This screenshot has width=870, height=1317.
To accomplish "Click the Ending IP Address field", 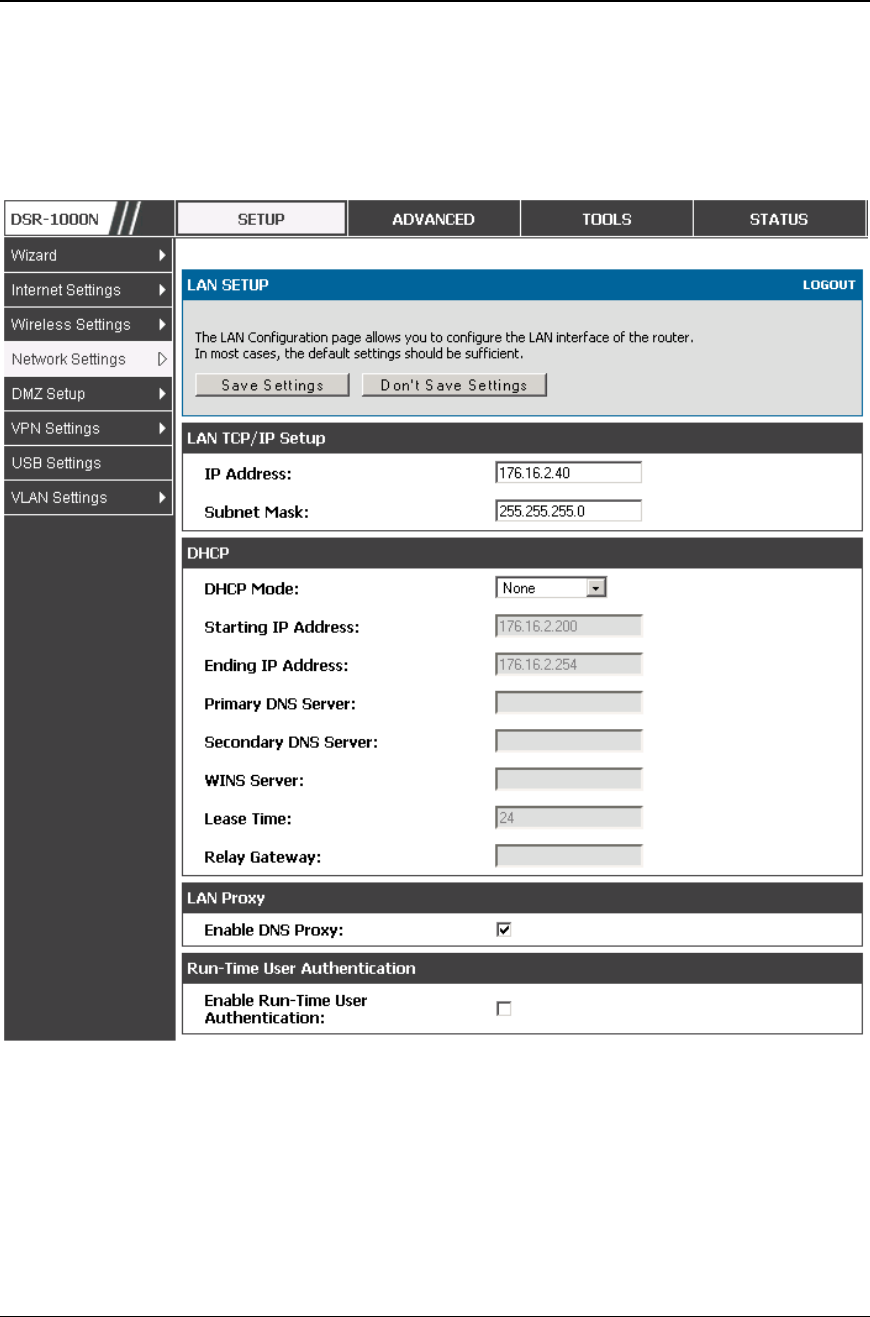I will [568, 665].
